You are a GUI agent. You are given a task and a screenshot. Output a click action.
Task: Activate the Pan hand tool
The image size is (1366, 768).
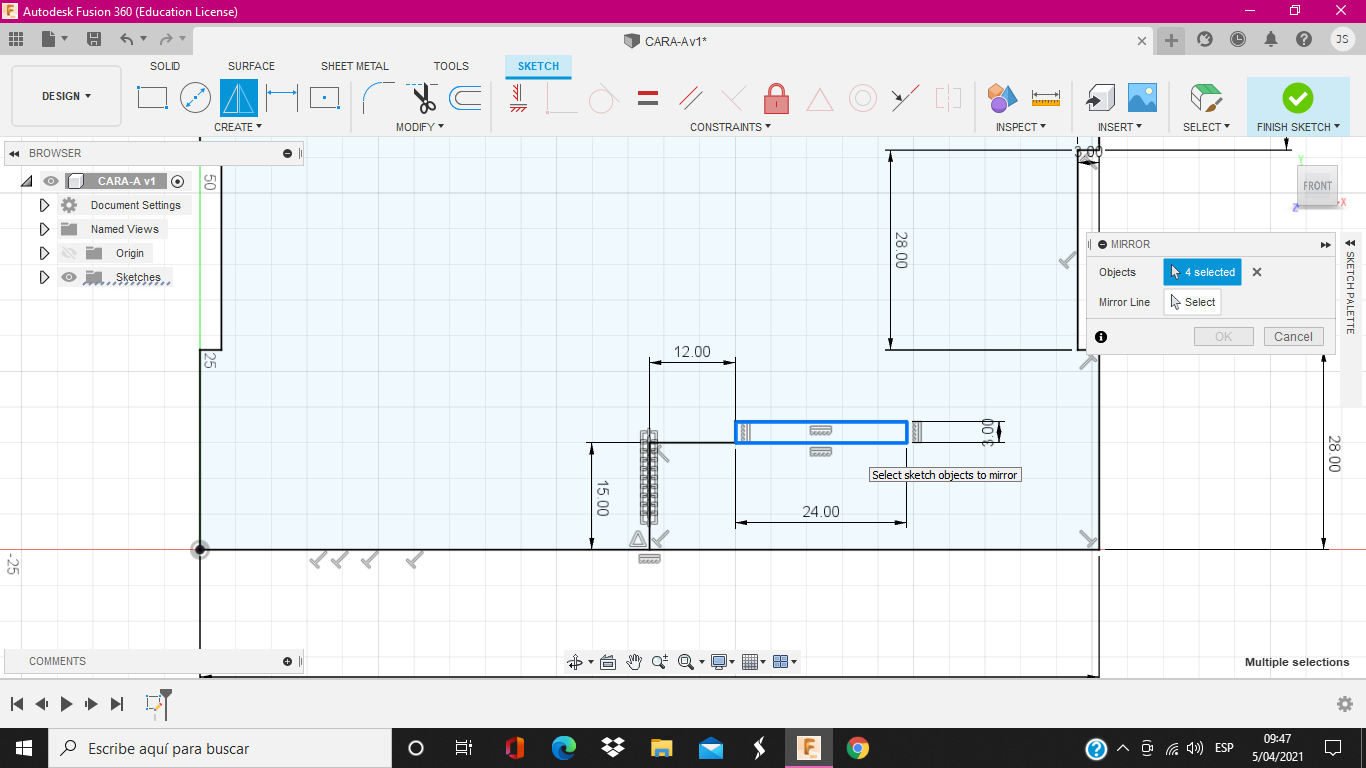click(634, 661)
